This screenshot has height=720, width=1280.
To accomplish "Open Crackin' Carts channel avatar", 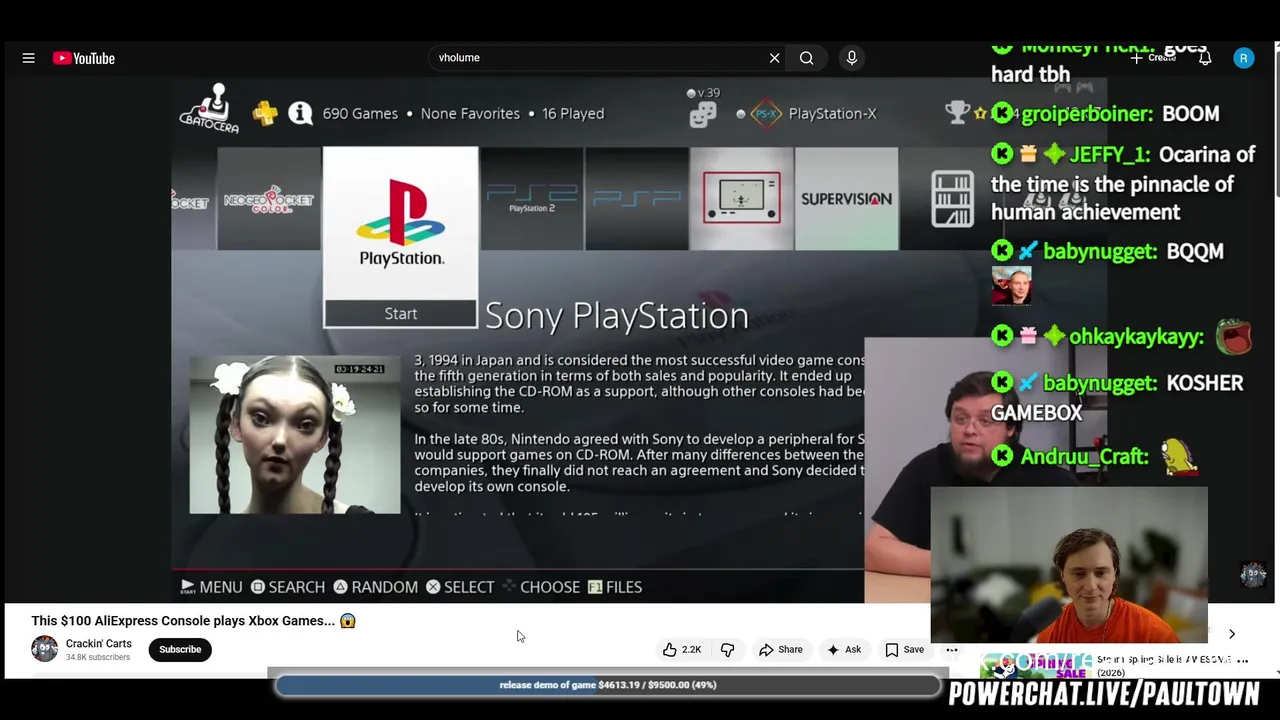I will tap(45, 649).
